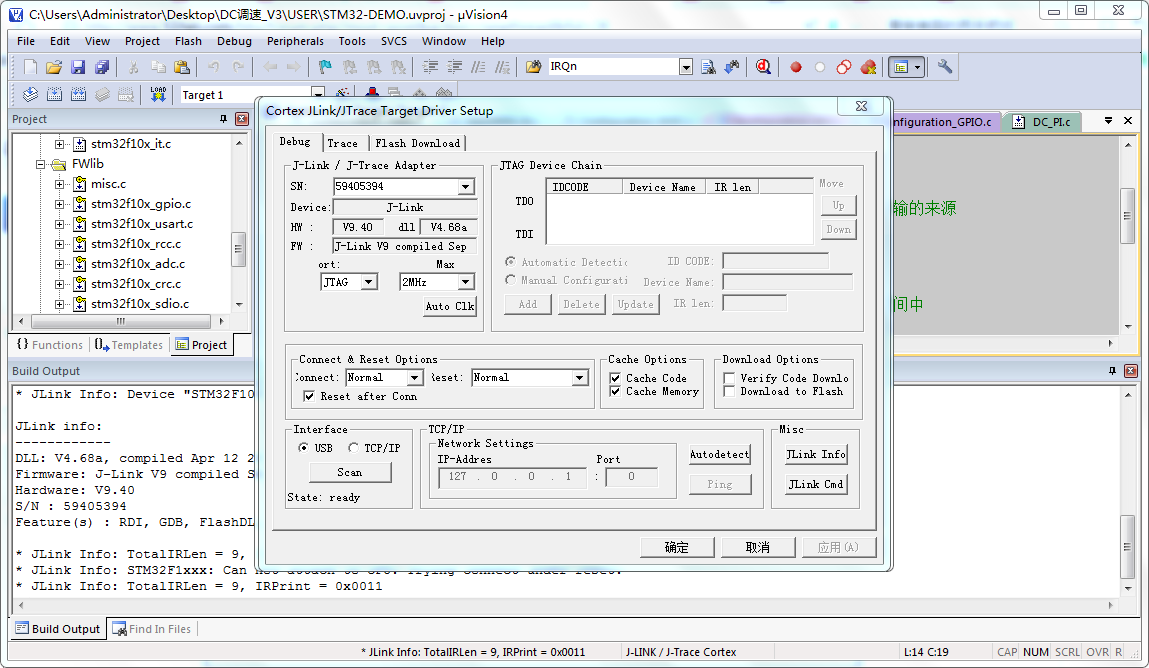The image size is (1149, 668).
Task: Switch to the Trace tab
Action: pyautogui.click(x=342, y=144)
